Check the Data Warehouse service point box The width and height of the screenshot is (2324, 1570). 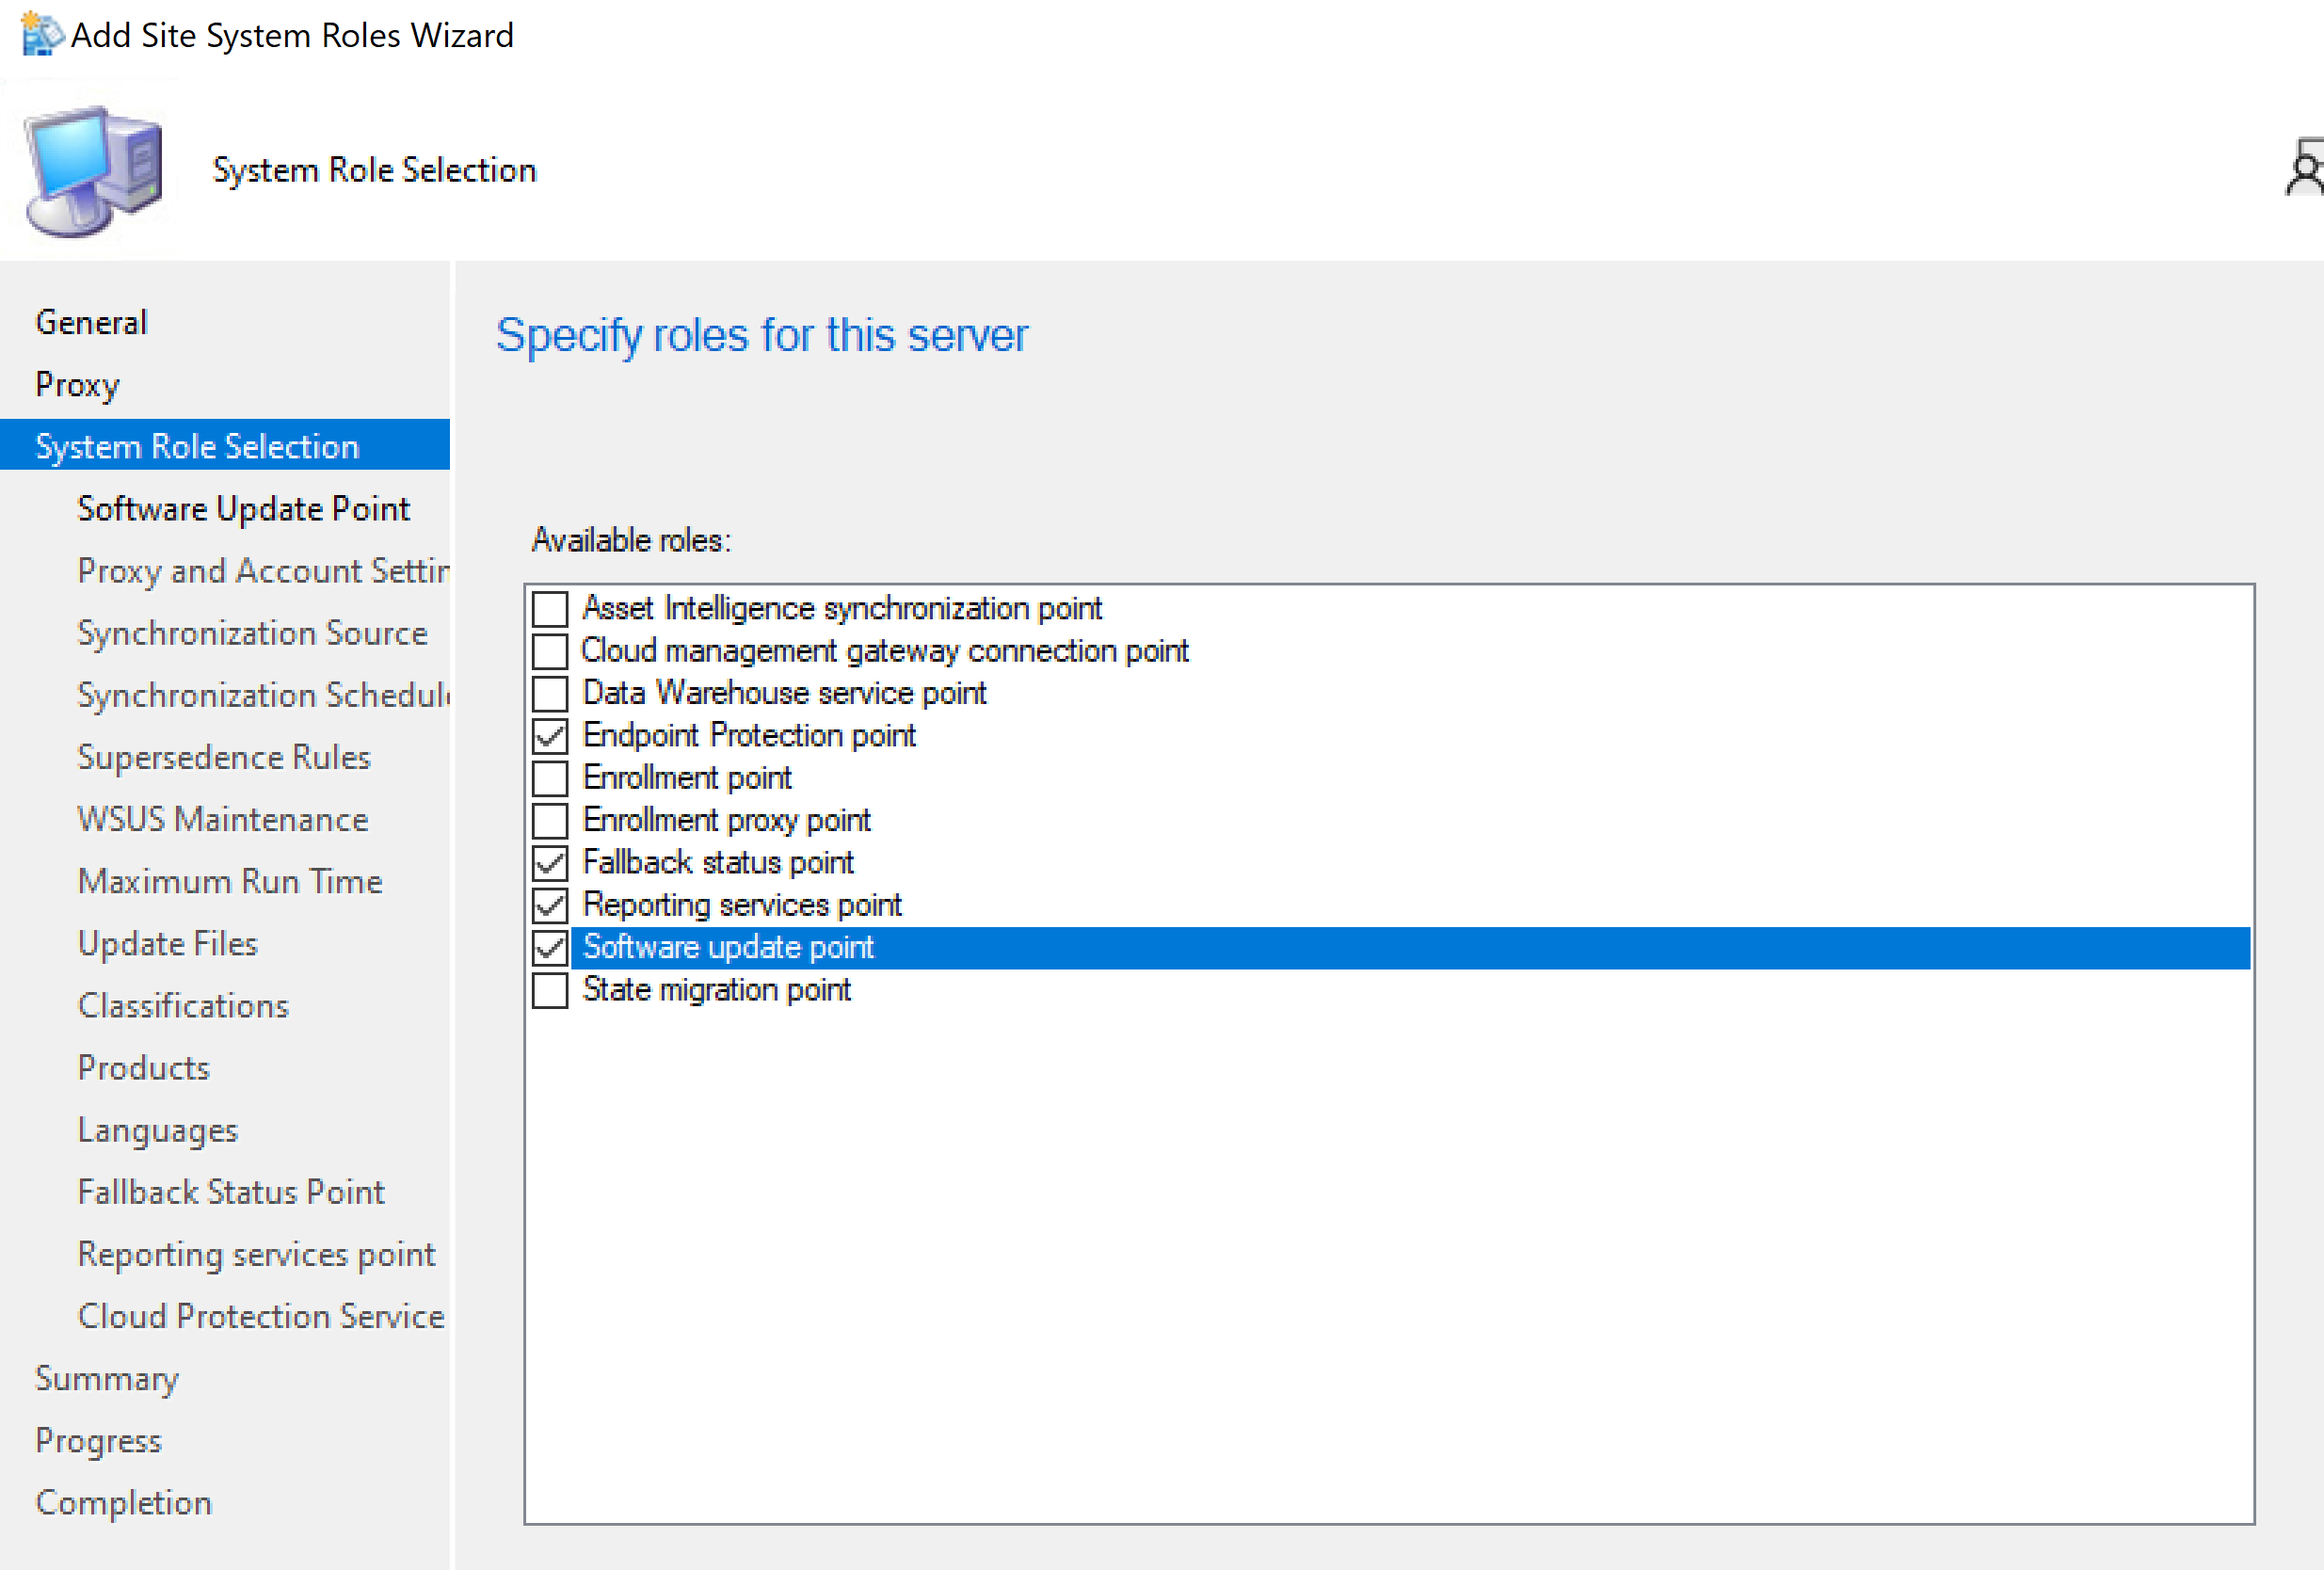click(550, 694)
